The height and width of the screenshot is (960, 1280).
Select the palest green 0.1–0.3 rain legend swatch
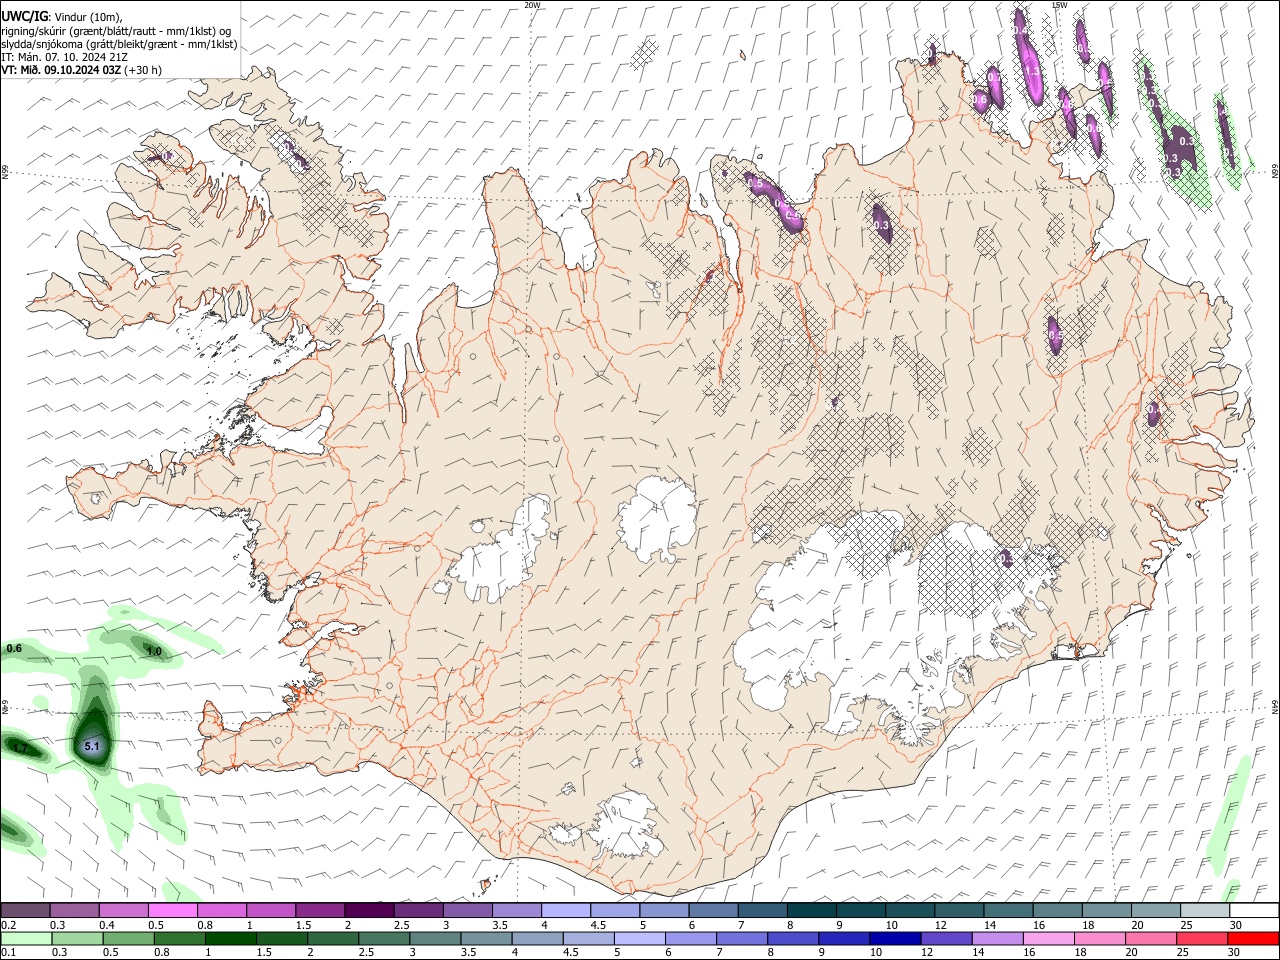coord(26,939)
